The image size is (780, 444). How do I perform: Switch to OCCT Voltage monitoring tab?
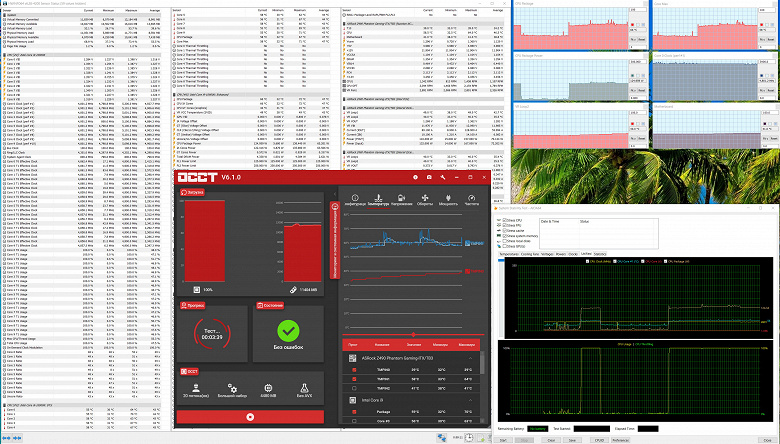pyautogui.click(x=401, y=200)
